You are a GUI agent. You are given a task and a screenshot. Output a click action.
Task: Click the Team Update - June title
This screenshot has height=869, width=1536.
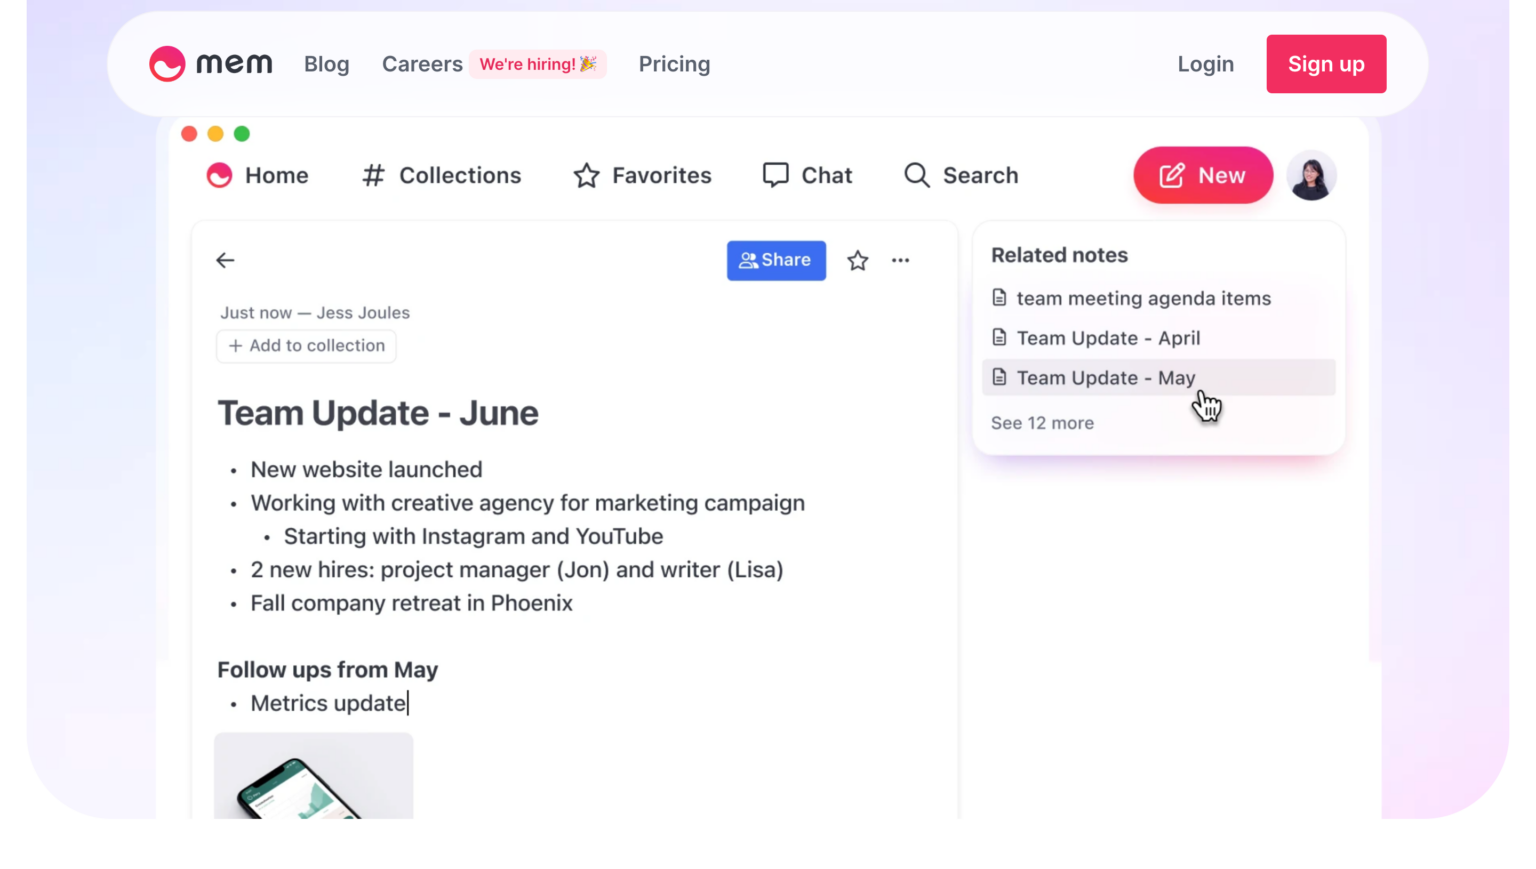tap(378, 413)
